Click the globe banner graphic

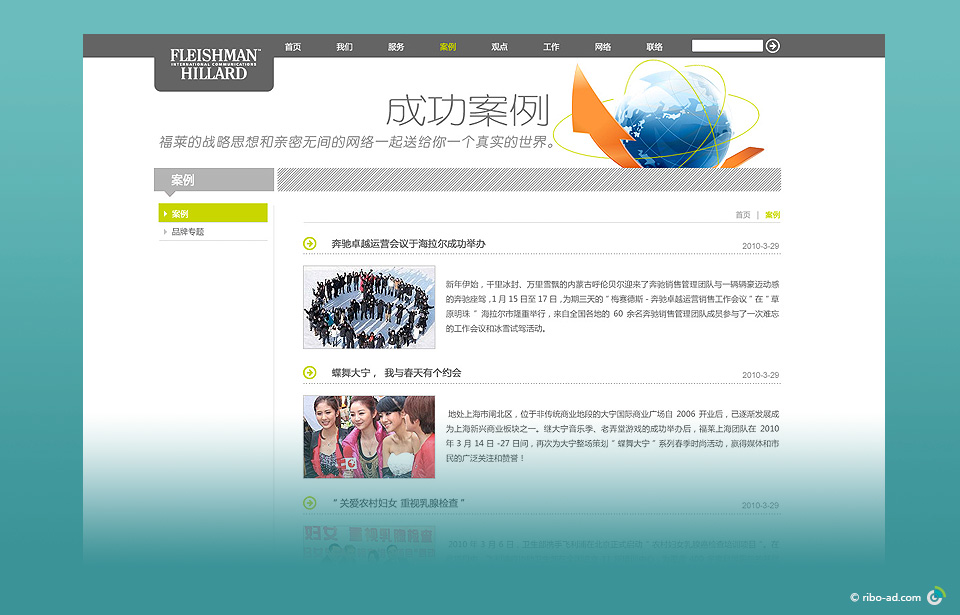(x=661, y=115)
